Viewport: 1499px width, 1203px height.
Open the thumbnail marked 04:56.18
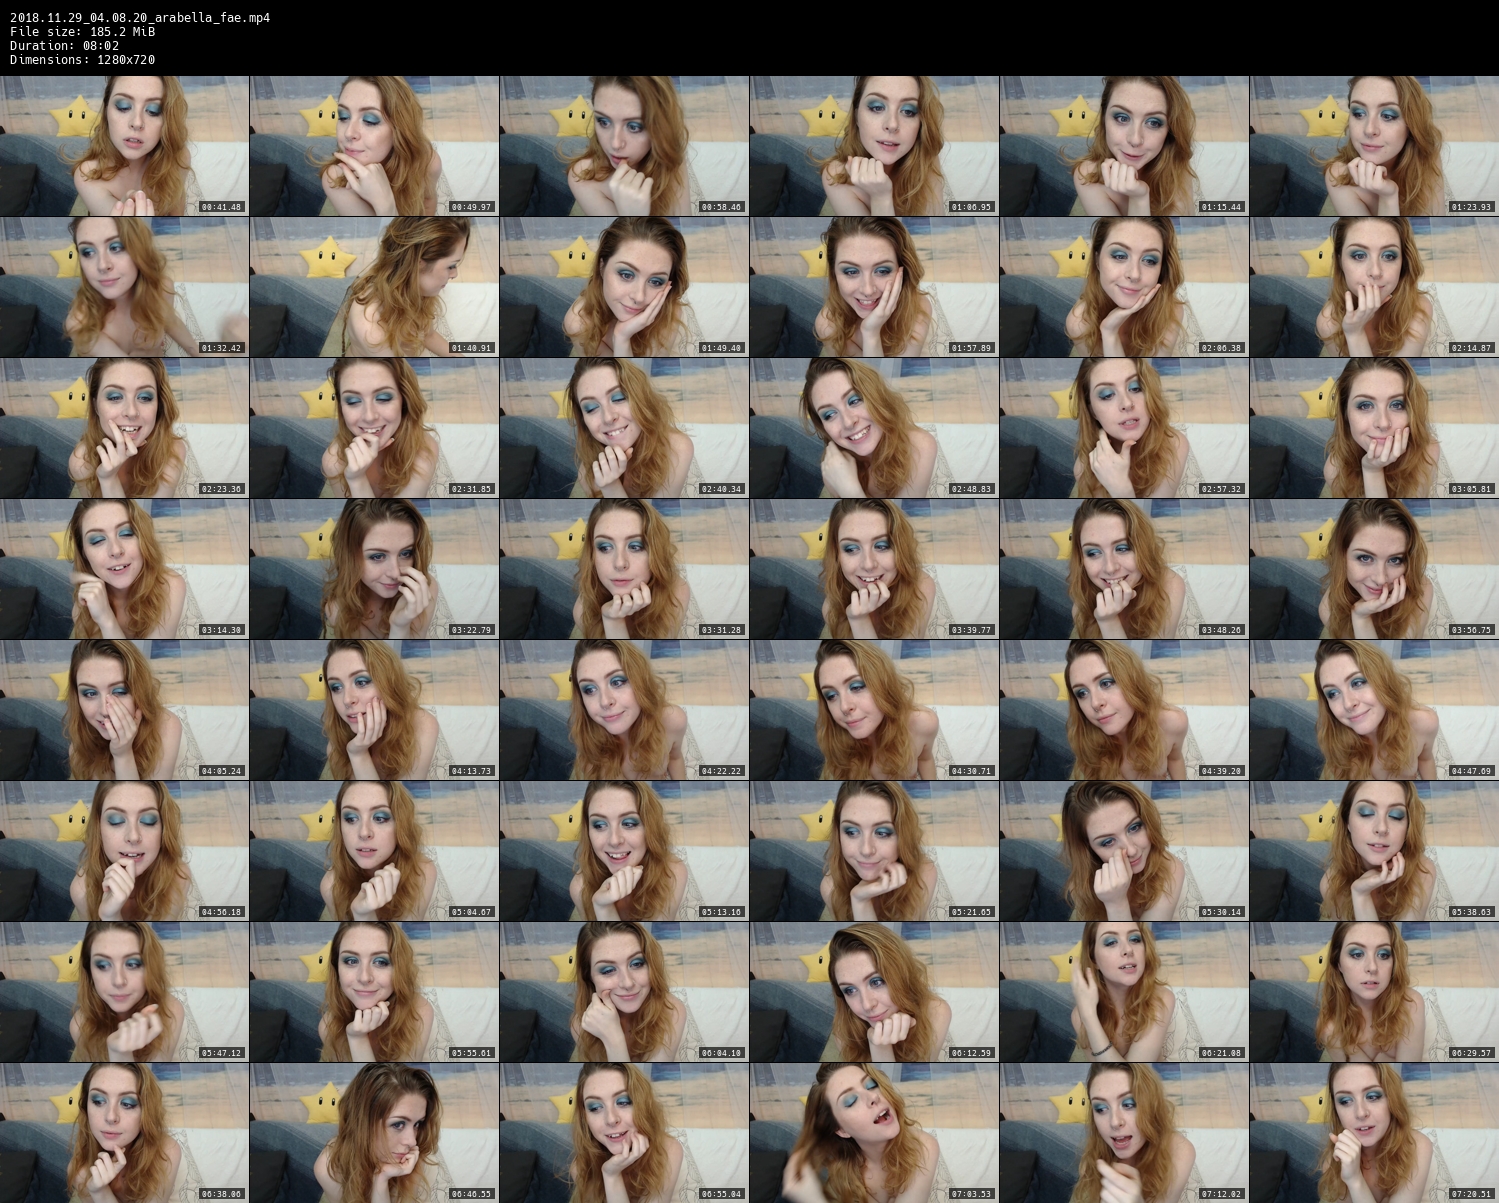point(124,851)
